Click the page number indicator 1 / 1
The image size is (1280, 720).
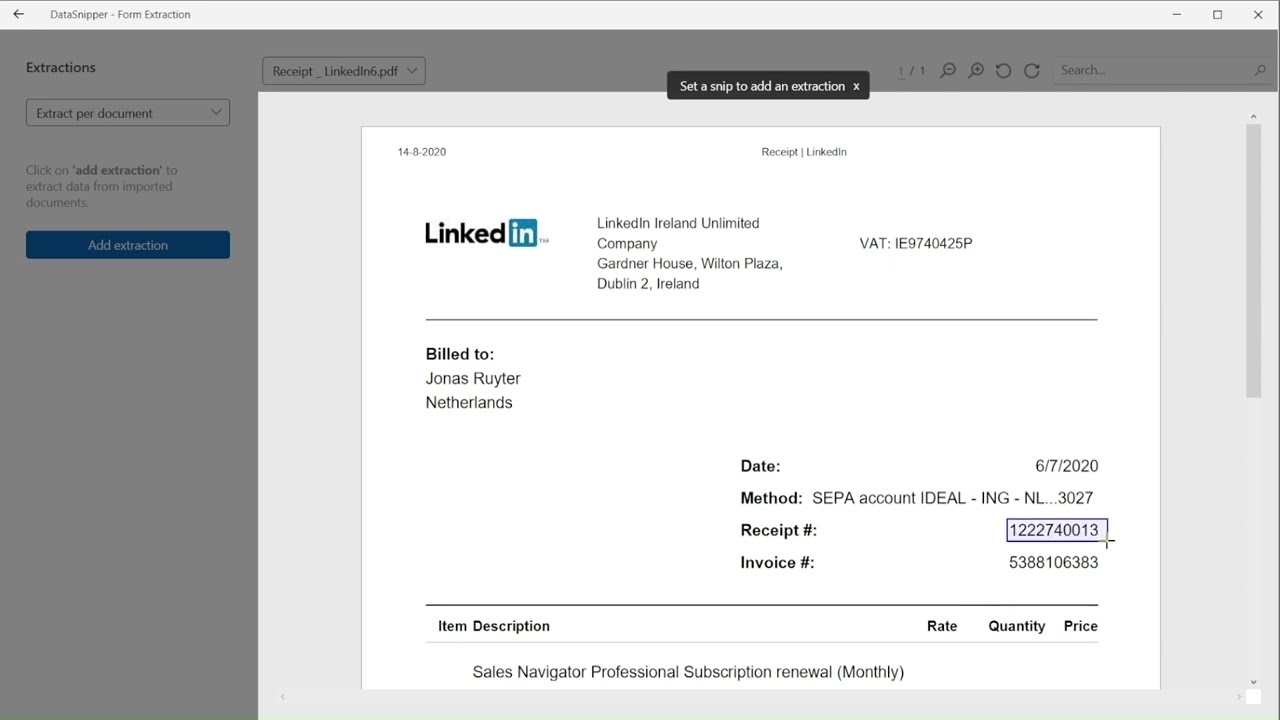click(911, 71)
